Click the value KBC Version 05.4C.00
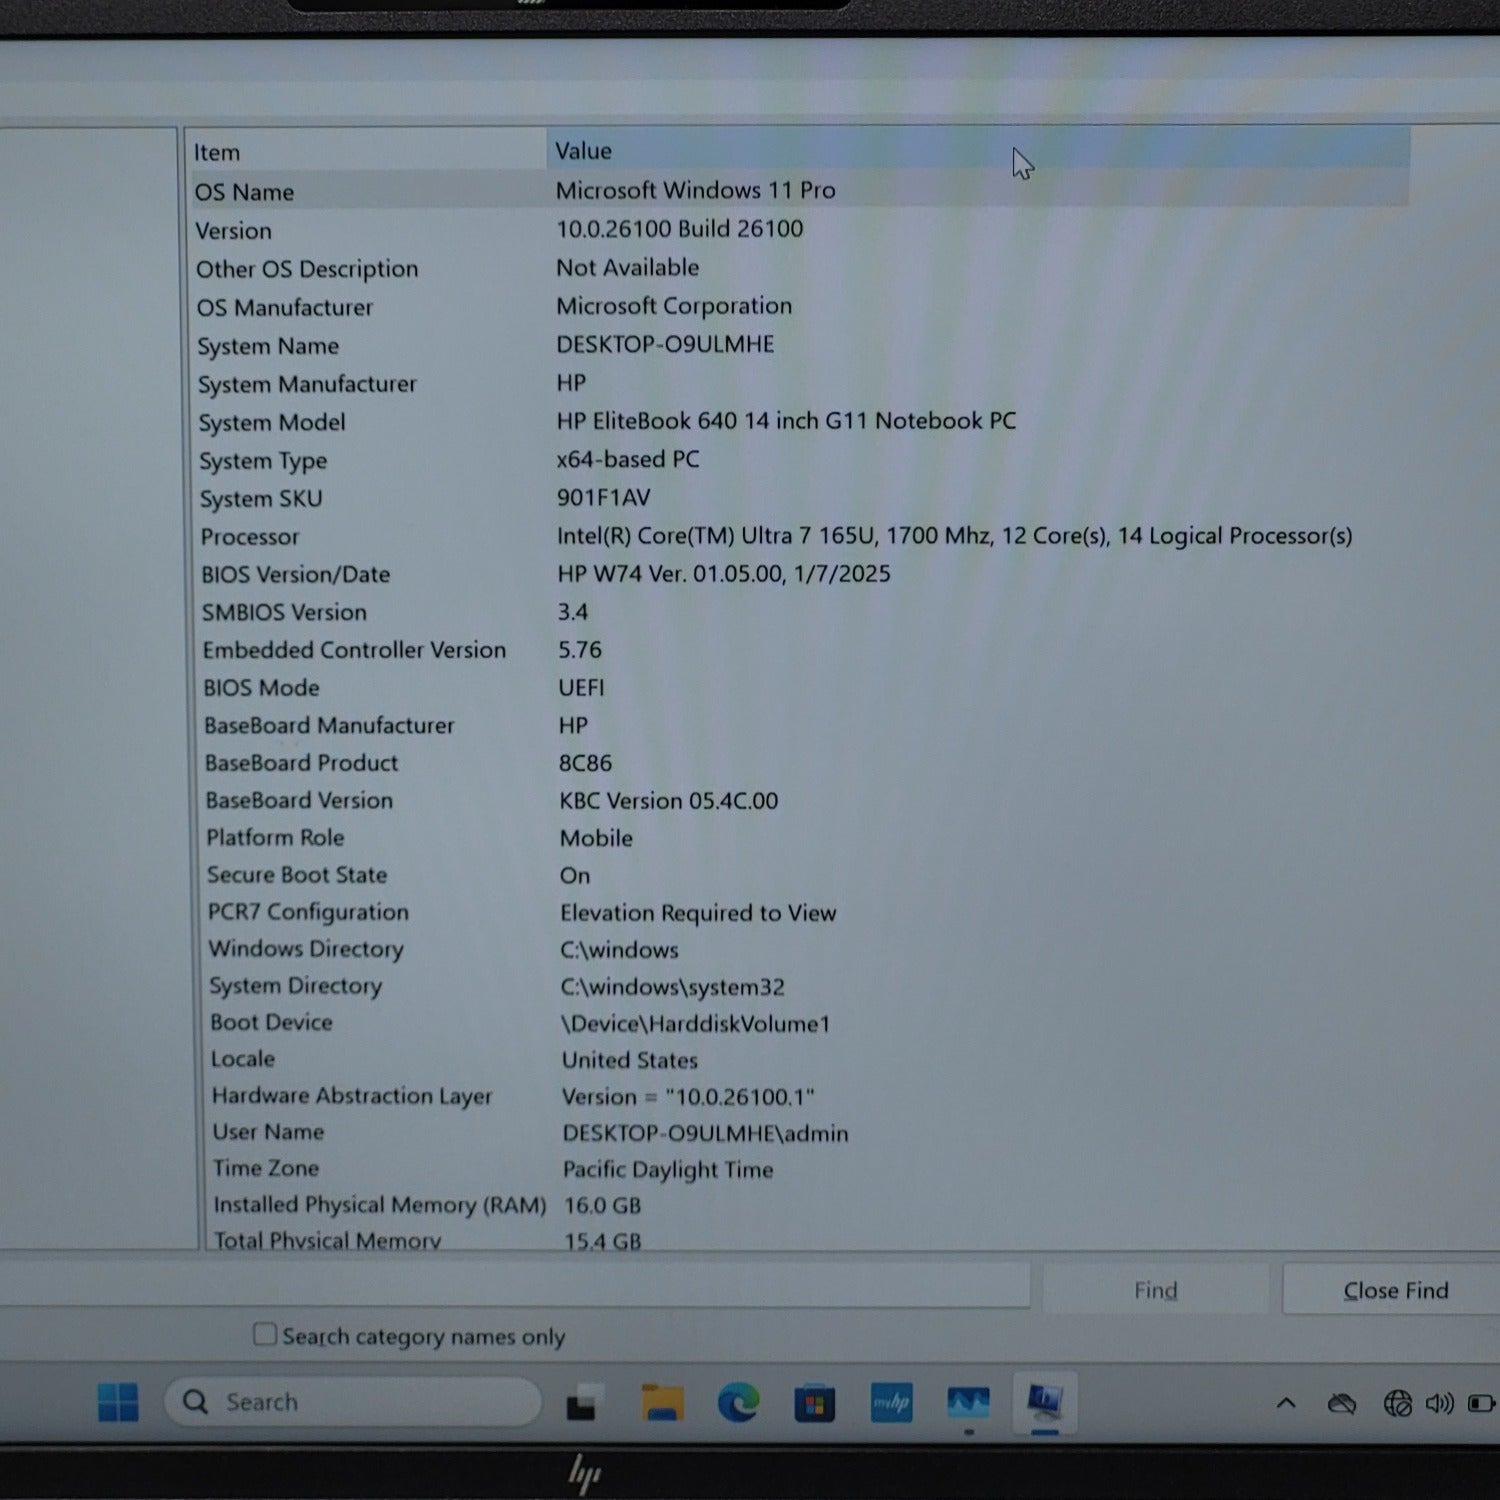The height and width of the screenshot is (1500, 1500). tap(669, 801)
